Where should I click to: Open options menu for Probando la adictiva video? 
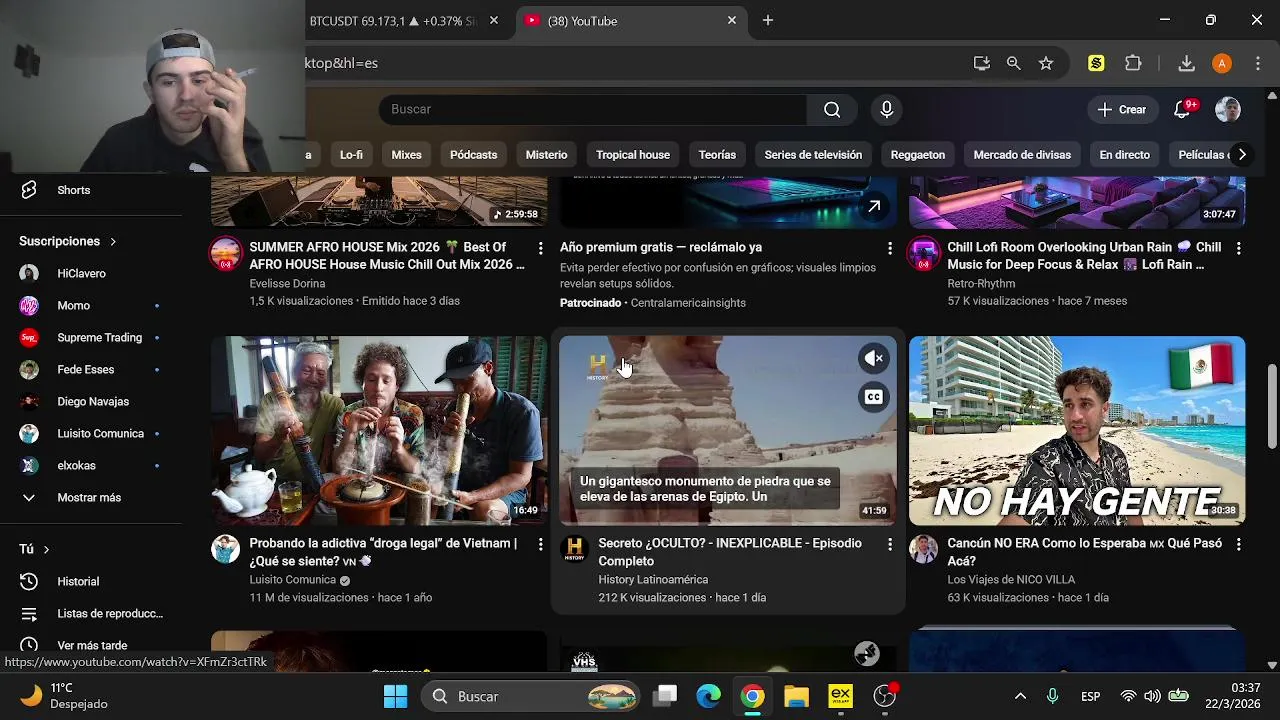pos(541,544)
